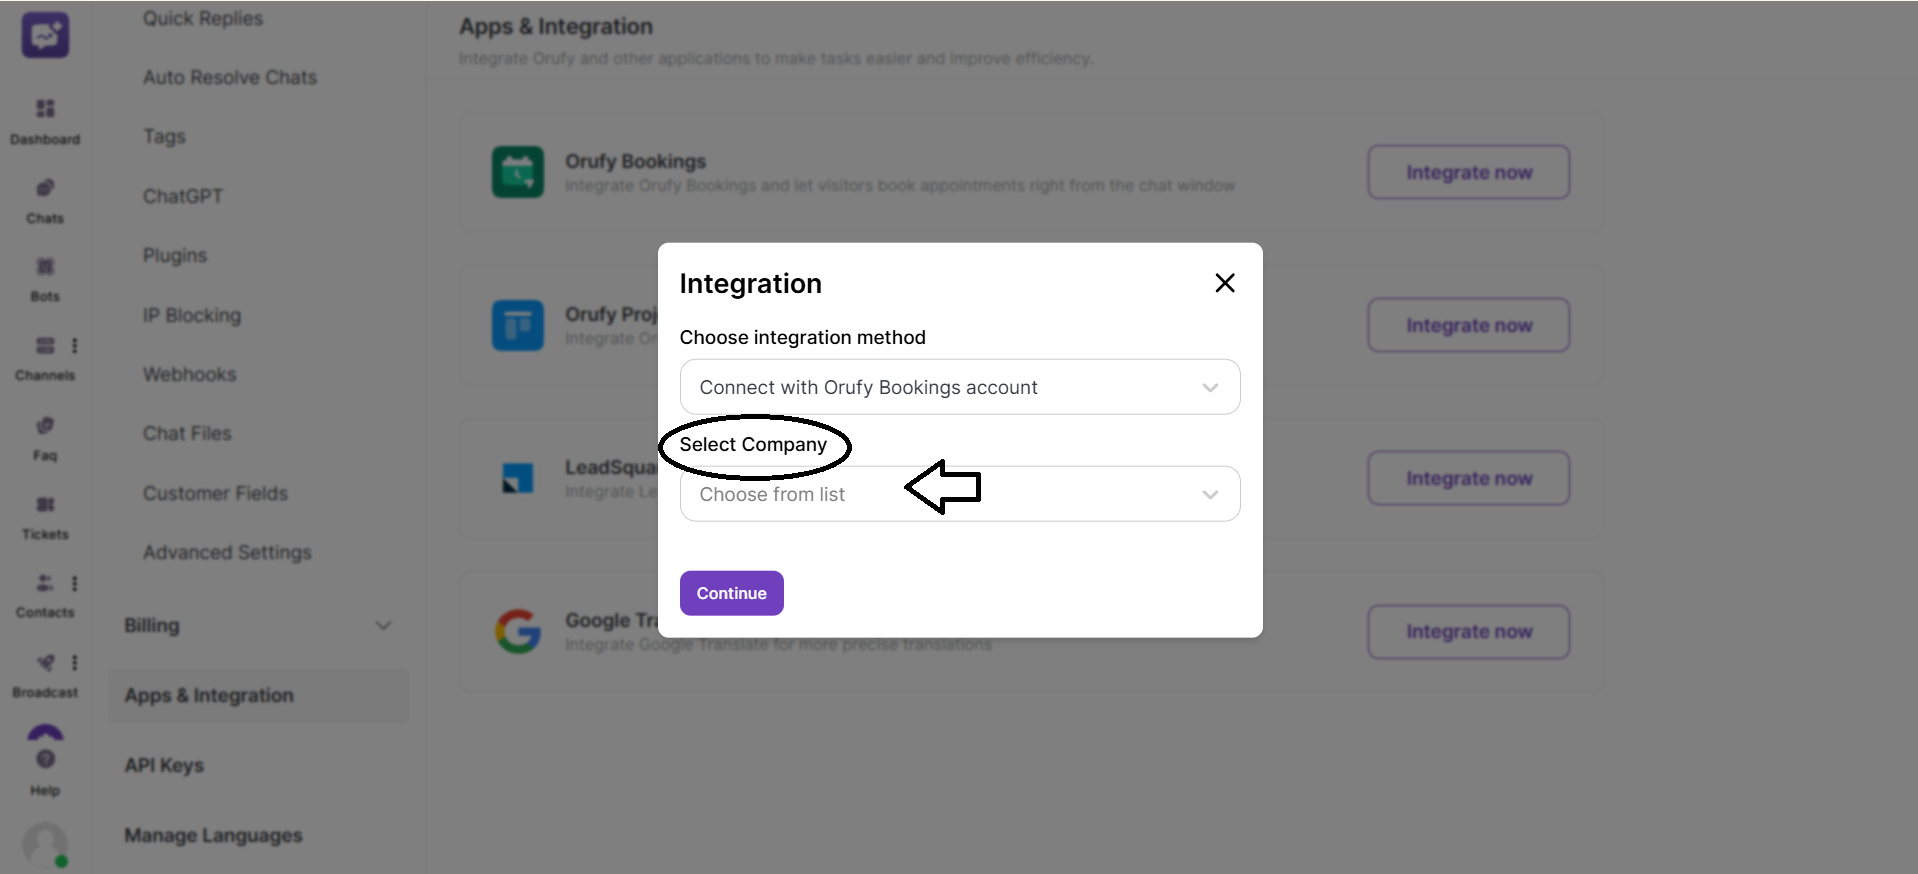Click Continue in the Integration dialog
Image resolution: width=1918 pixels, height=874 pixels.
[731, 592]
